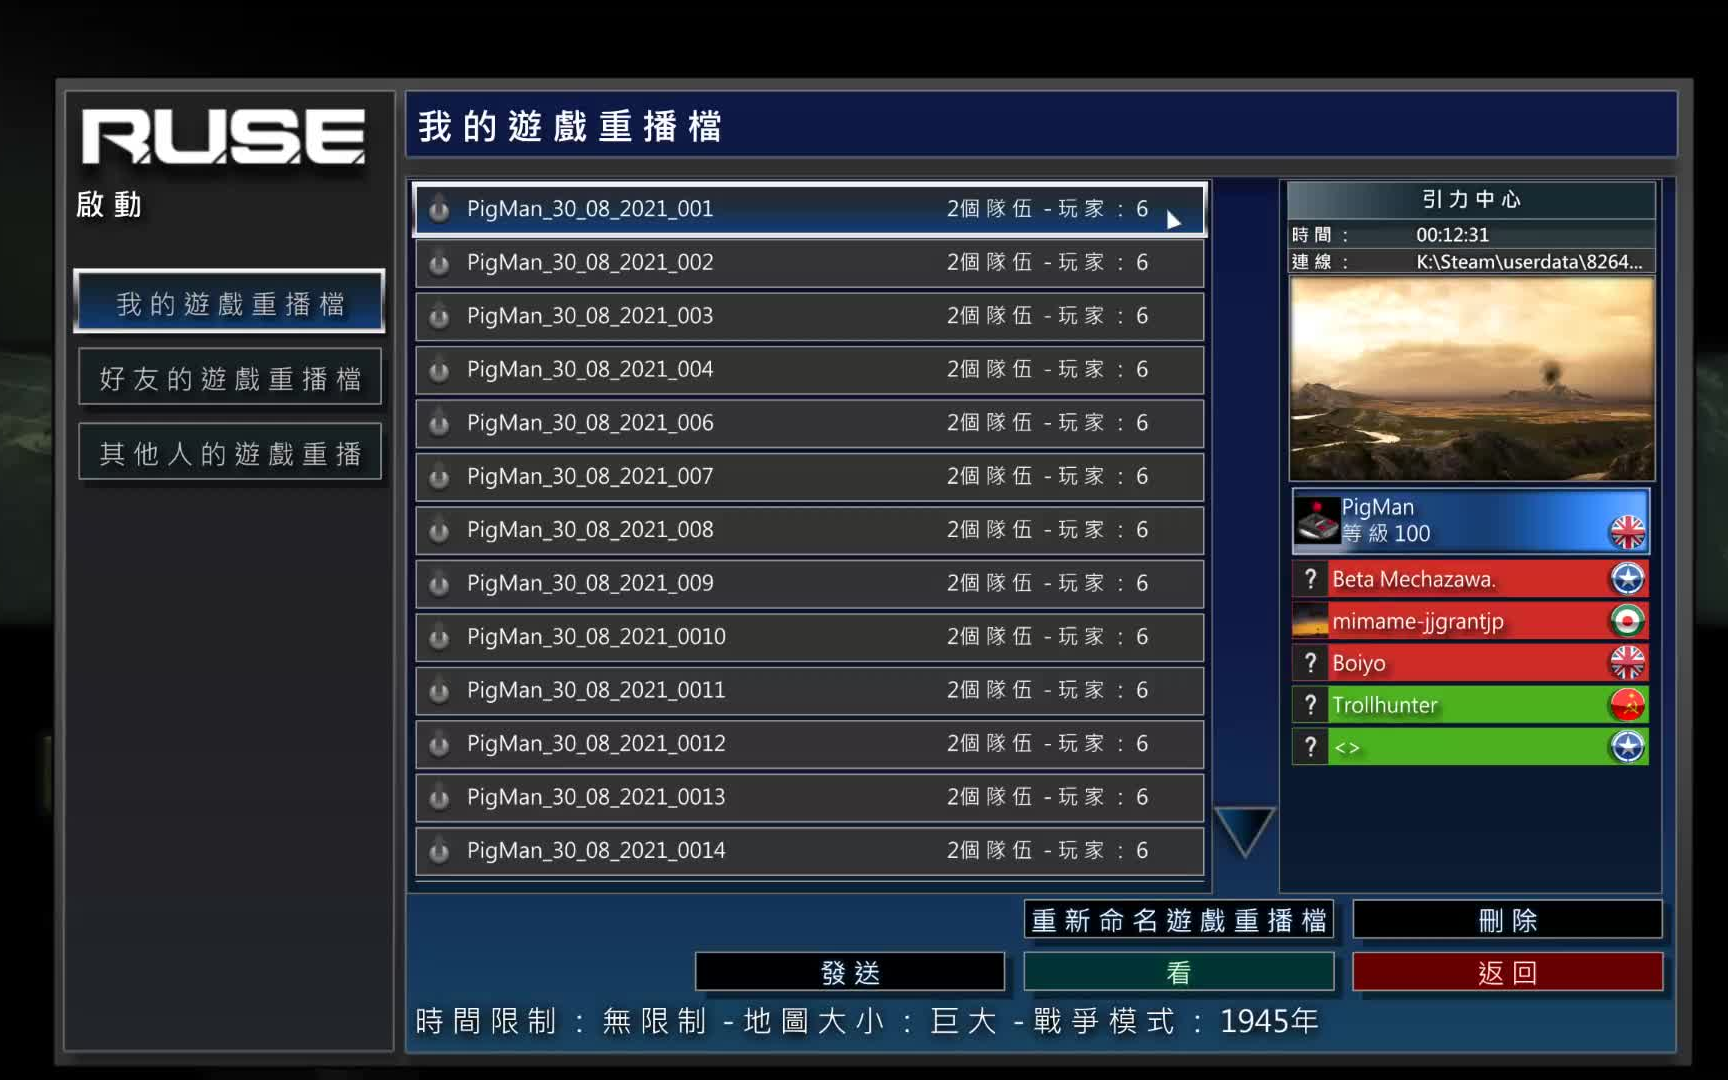Select replay row PigMan_30_08_2021_0012
Image resolution: width=1728 pixels, height=1080 pixels.
pyautogui.click(x=810, y=744)
